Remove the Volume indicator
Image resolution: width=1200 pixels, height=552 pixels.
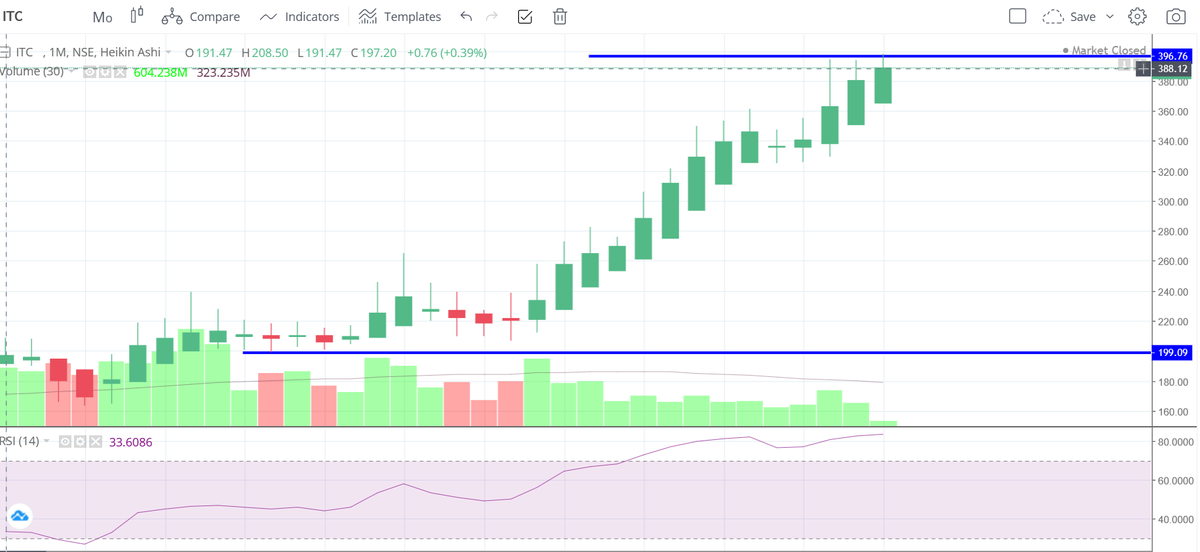[120, 72]
